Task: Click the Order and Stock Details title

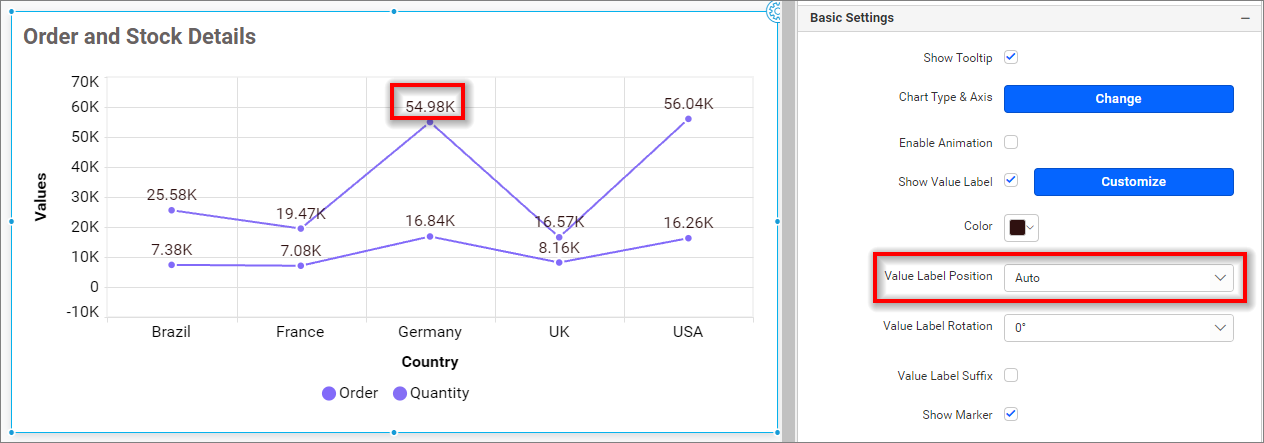Action: 139,37
